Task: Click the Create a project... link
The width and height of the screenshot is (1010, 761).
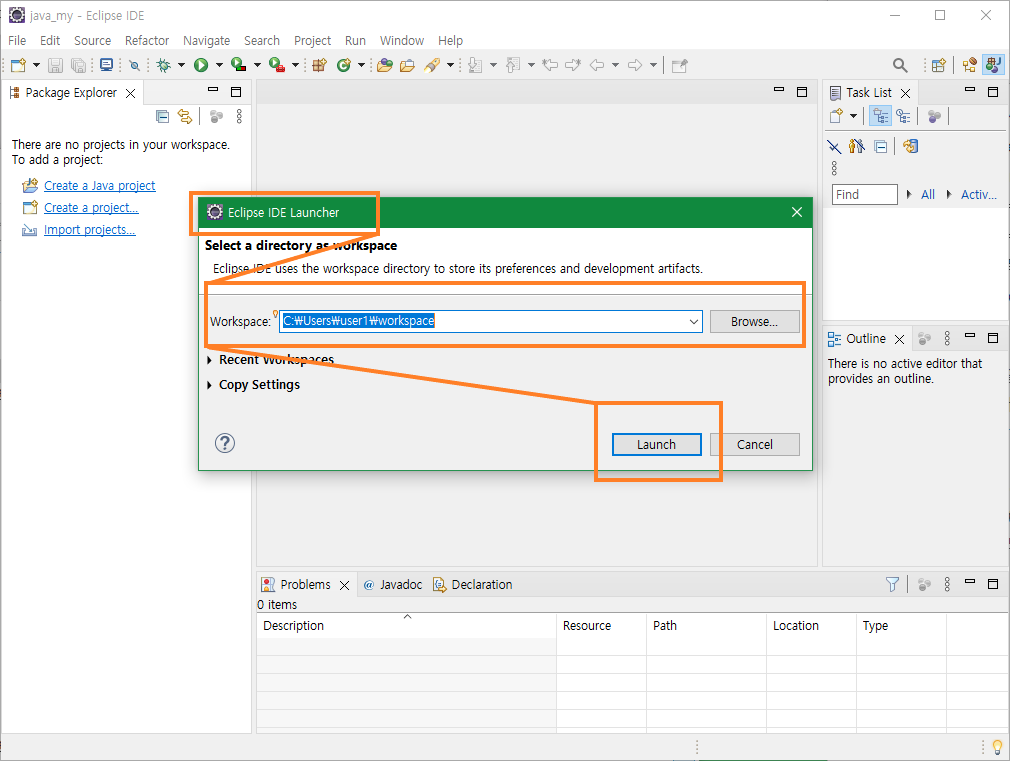Action: [91, 207]
